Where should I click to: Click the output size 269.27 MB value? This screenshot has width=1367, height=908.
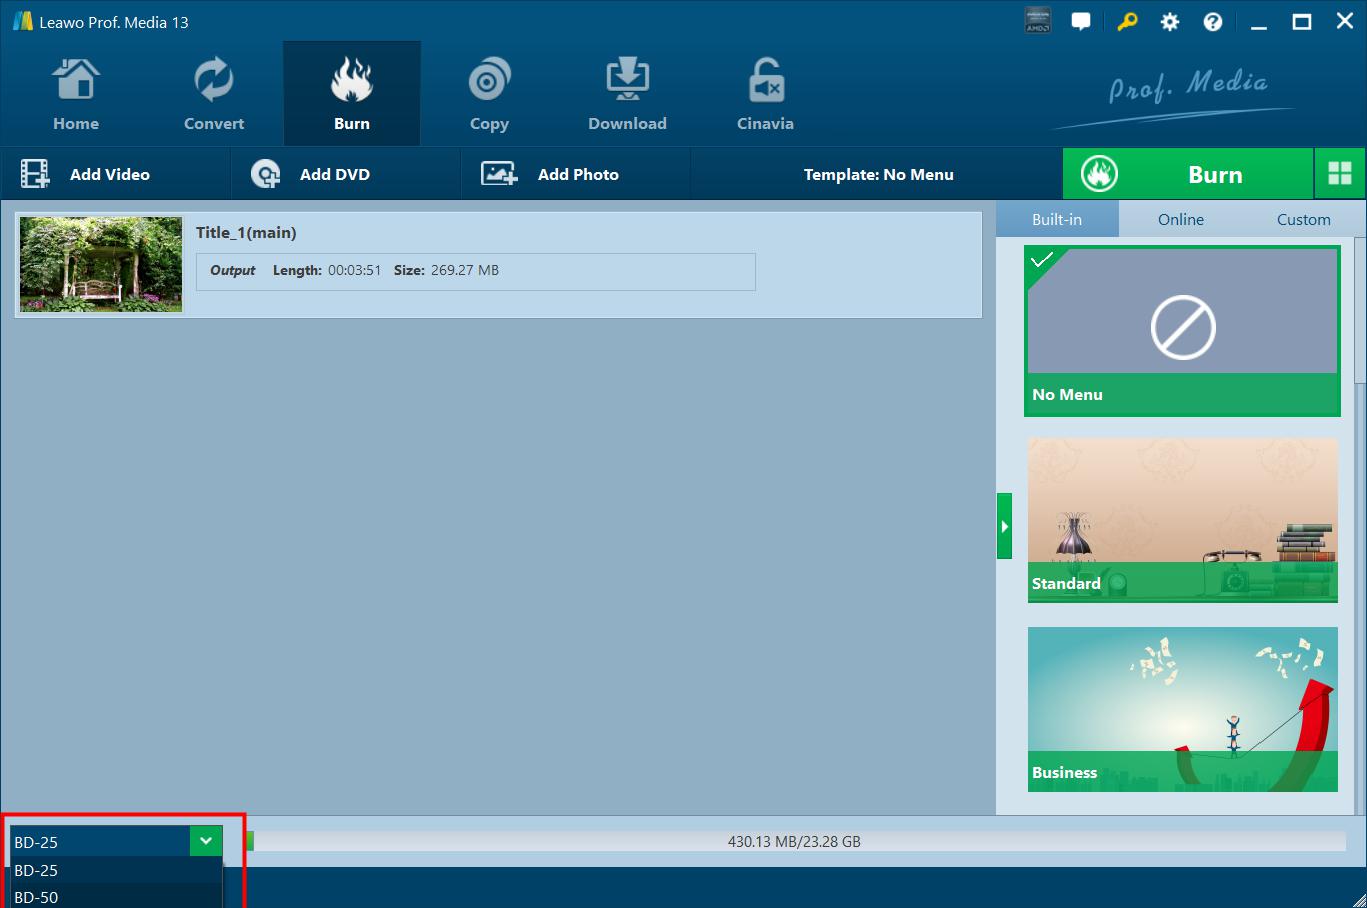[x=465, y=270]
